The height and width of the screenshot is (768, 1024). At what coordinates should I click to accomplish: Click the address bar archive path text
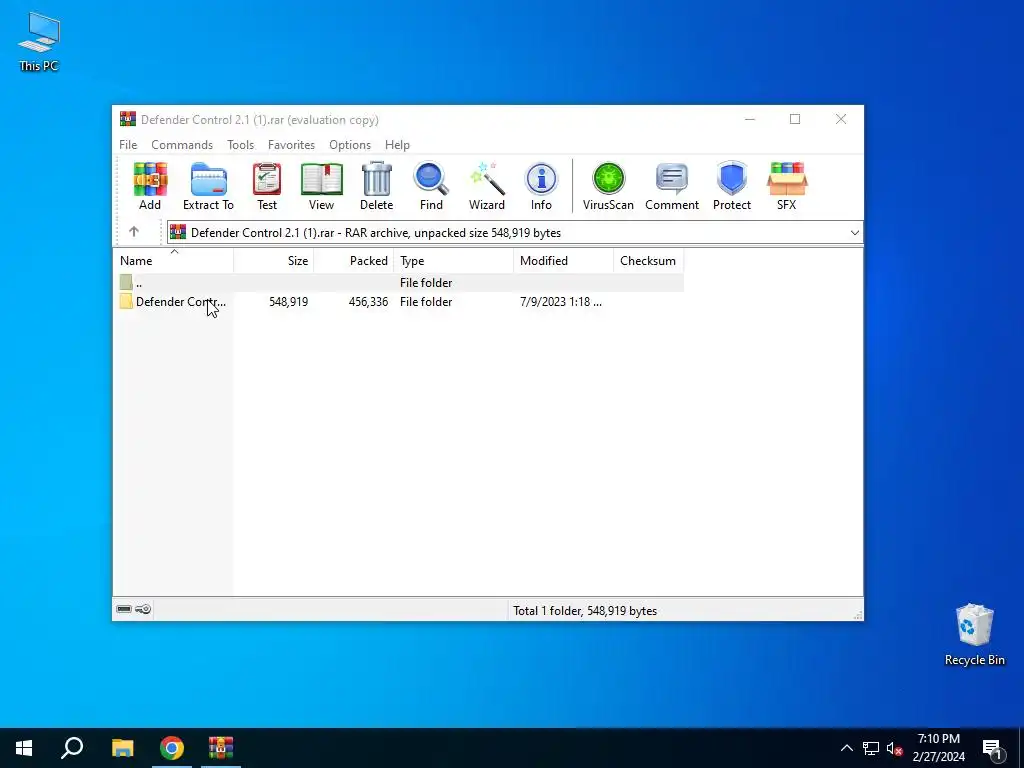[376, 233]
